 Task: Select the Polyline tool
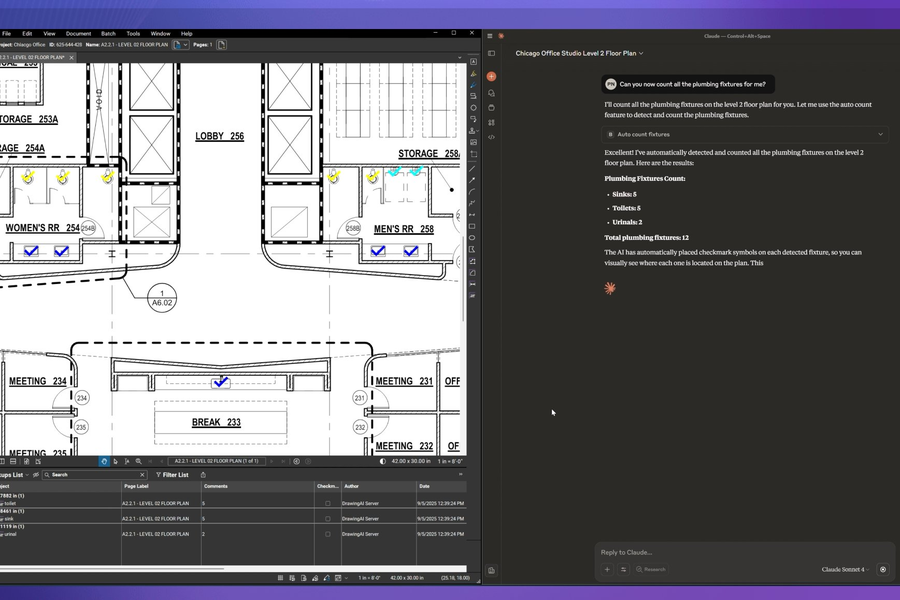(x=472, y=204)
